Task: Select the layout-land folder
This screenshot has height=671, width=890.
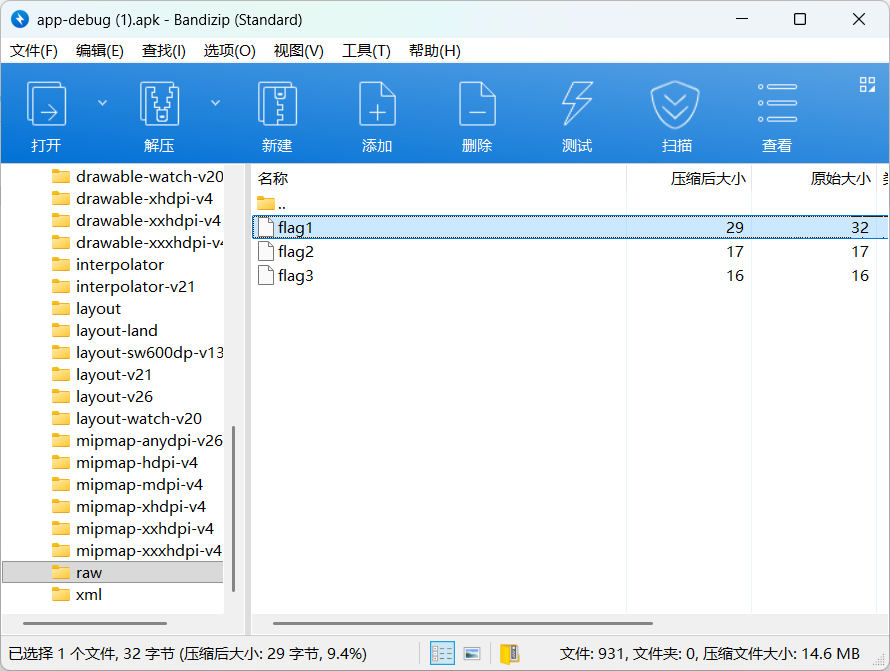Action: (104, 330)
